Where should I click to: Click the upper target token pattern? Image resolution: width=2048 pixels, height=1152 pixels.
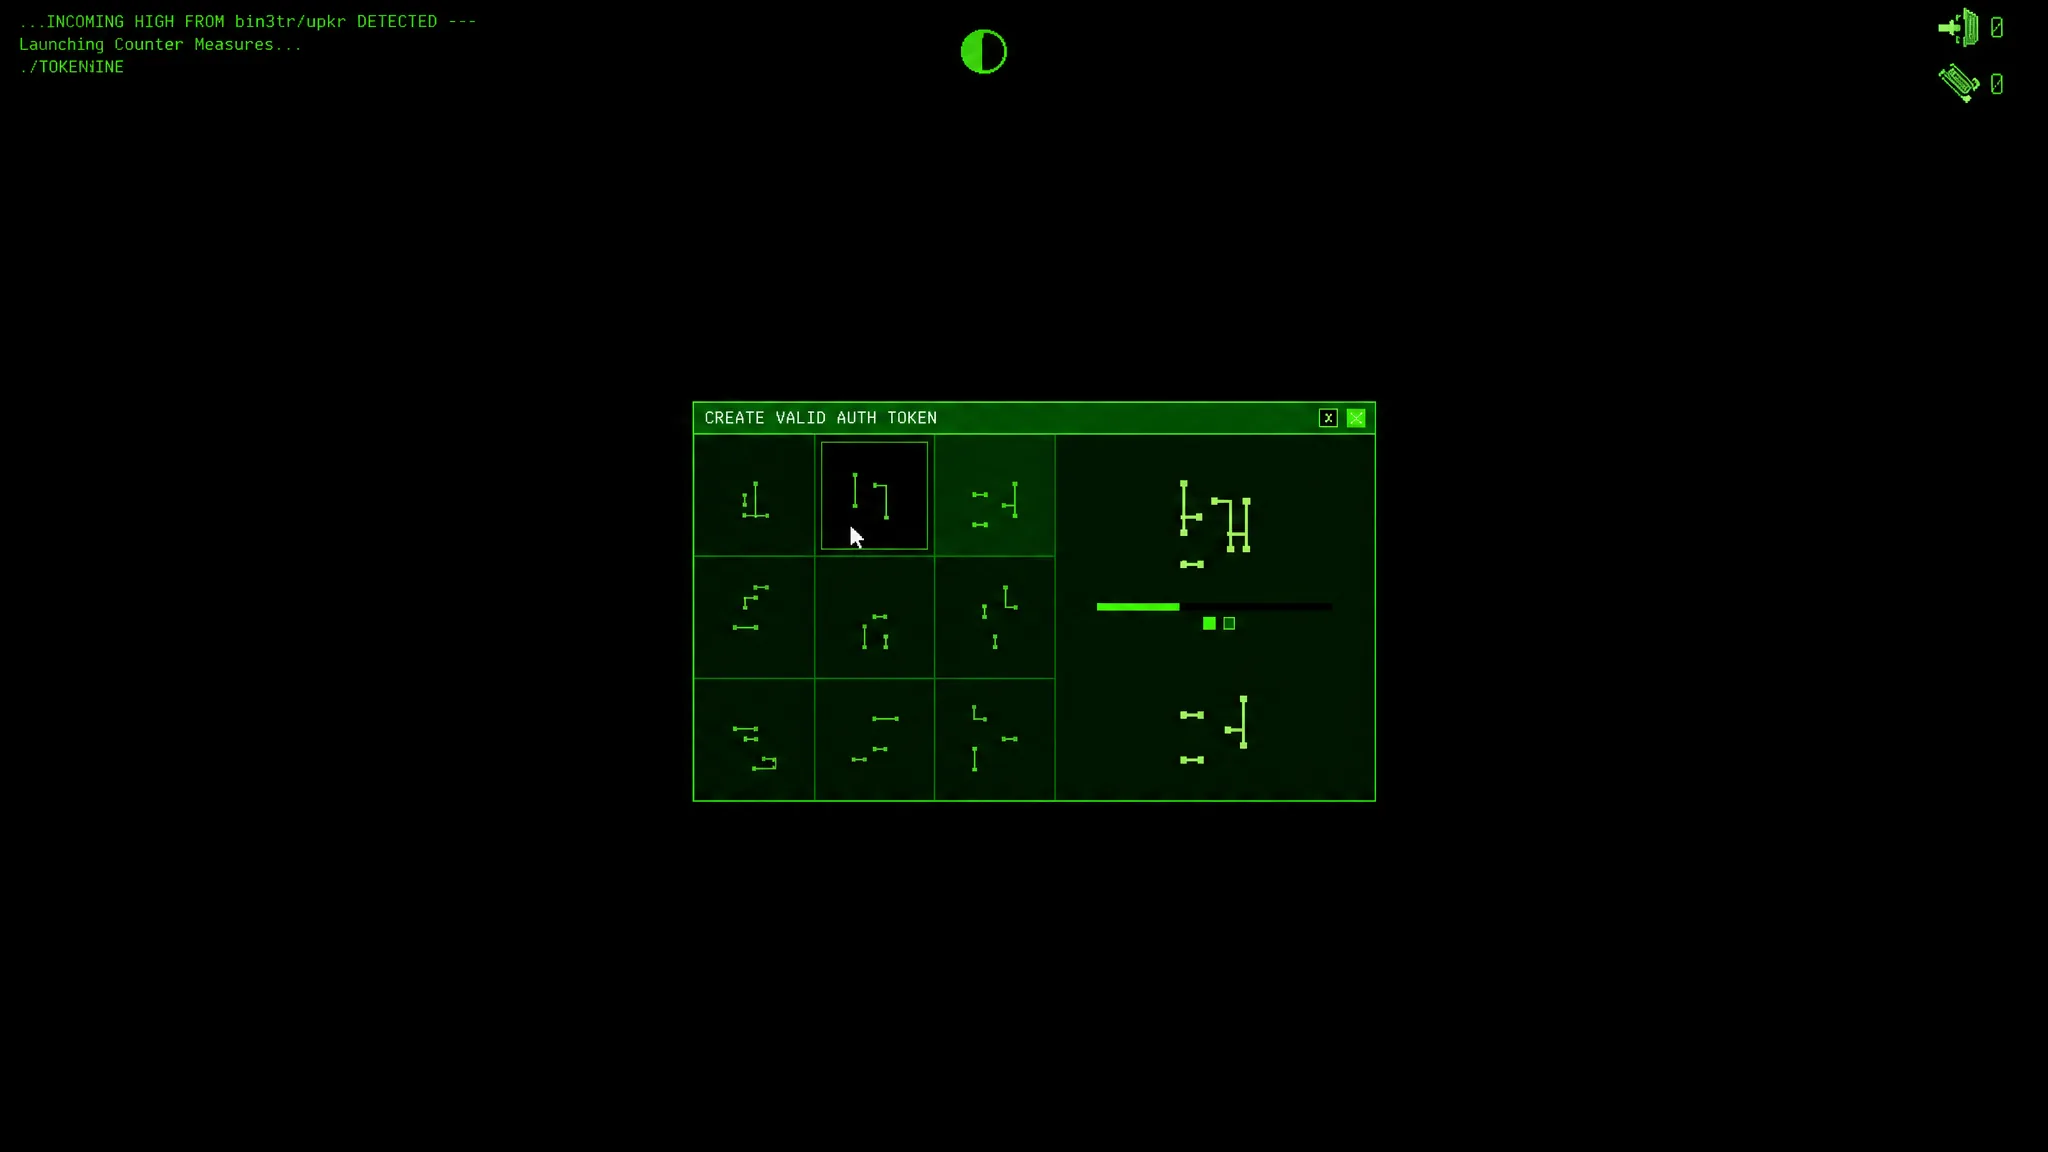coord(1215,524)
